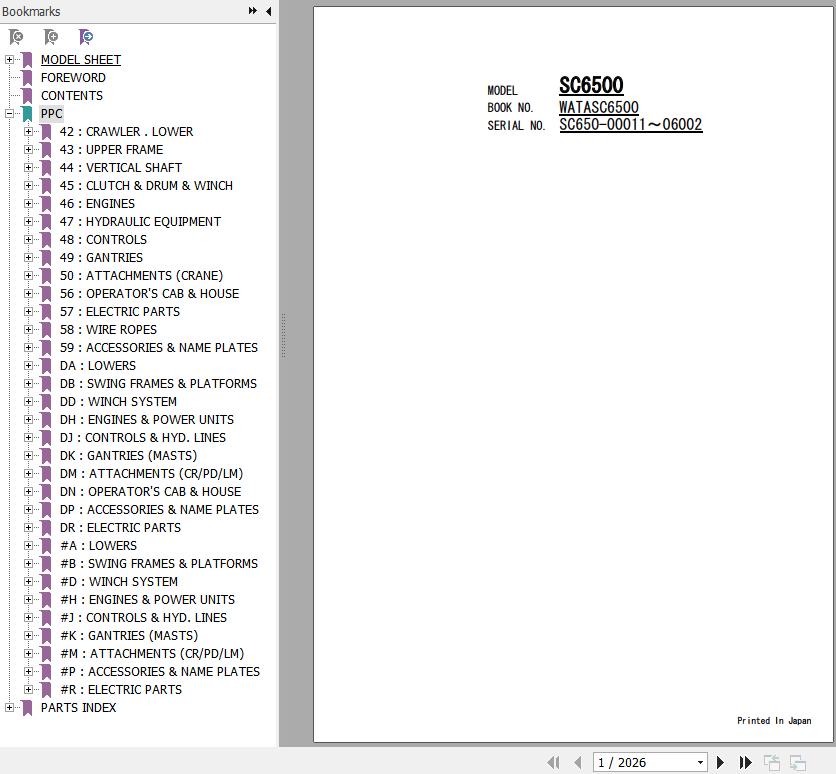
Task: Click bookmark icon beside 44 : VERTICAL SHAFT
Action: pos(46,168)
